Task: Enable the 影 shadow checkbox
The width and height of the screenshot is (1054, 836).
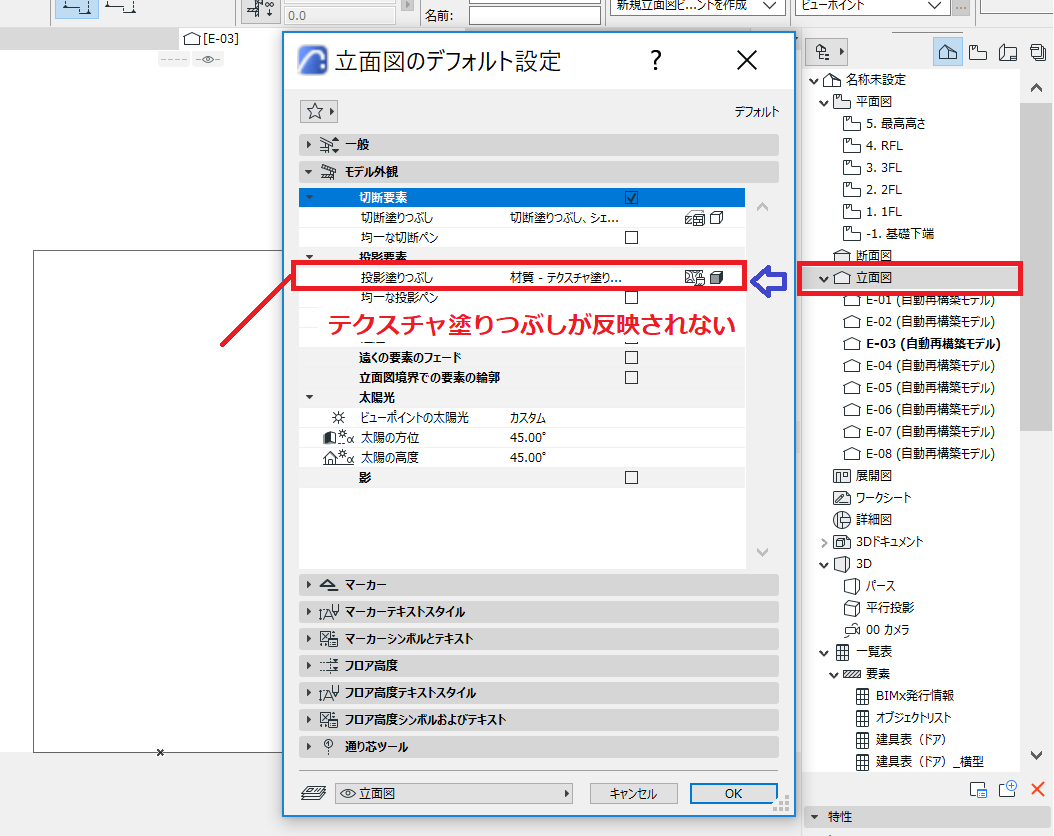Action: (631, 478)
